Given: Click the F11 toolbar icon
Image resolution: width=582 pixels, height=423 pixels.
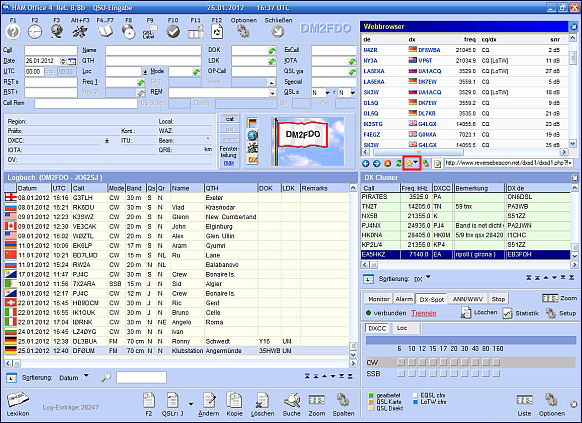Looking at the screenshot, I should tap(196, 32).
